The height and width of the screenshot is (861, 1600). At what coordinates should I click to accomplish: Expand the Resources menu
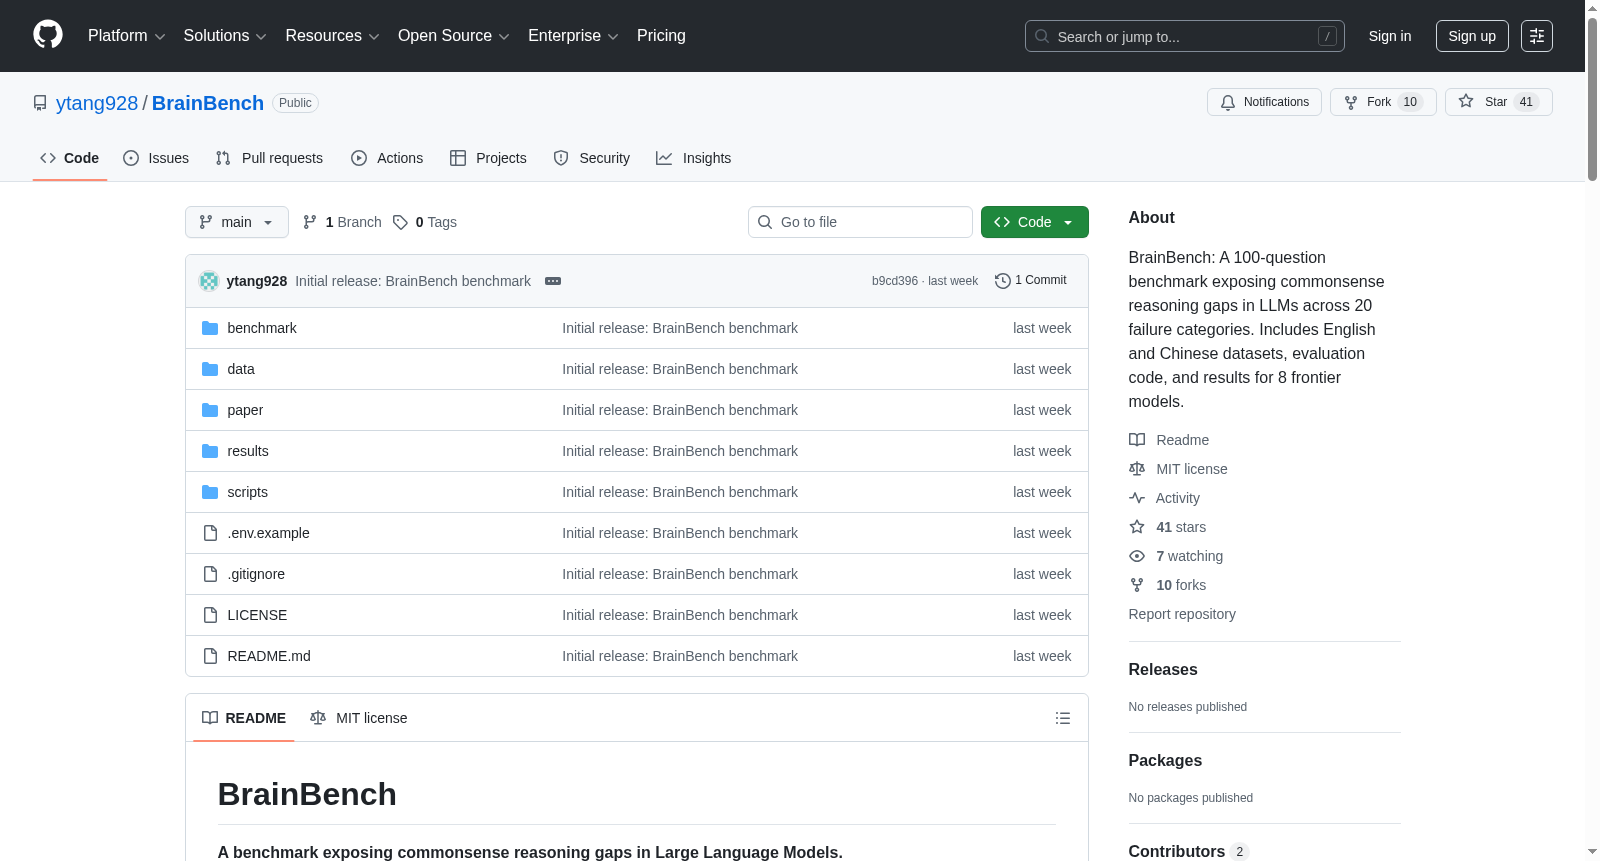click(332, 36)
